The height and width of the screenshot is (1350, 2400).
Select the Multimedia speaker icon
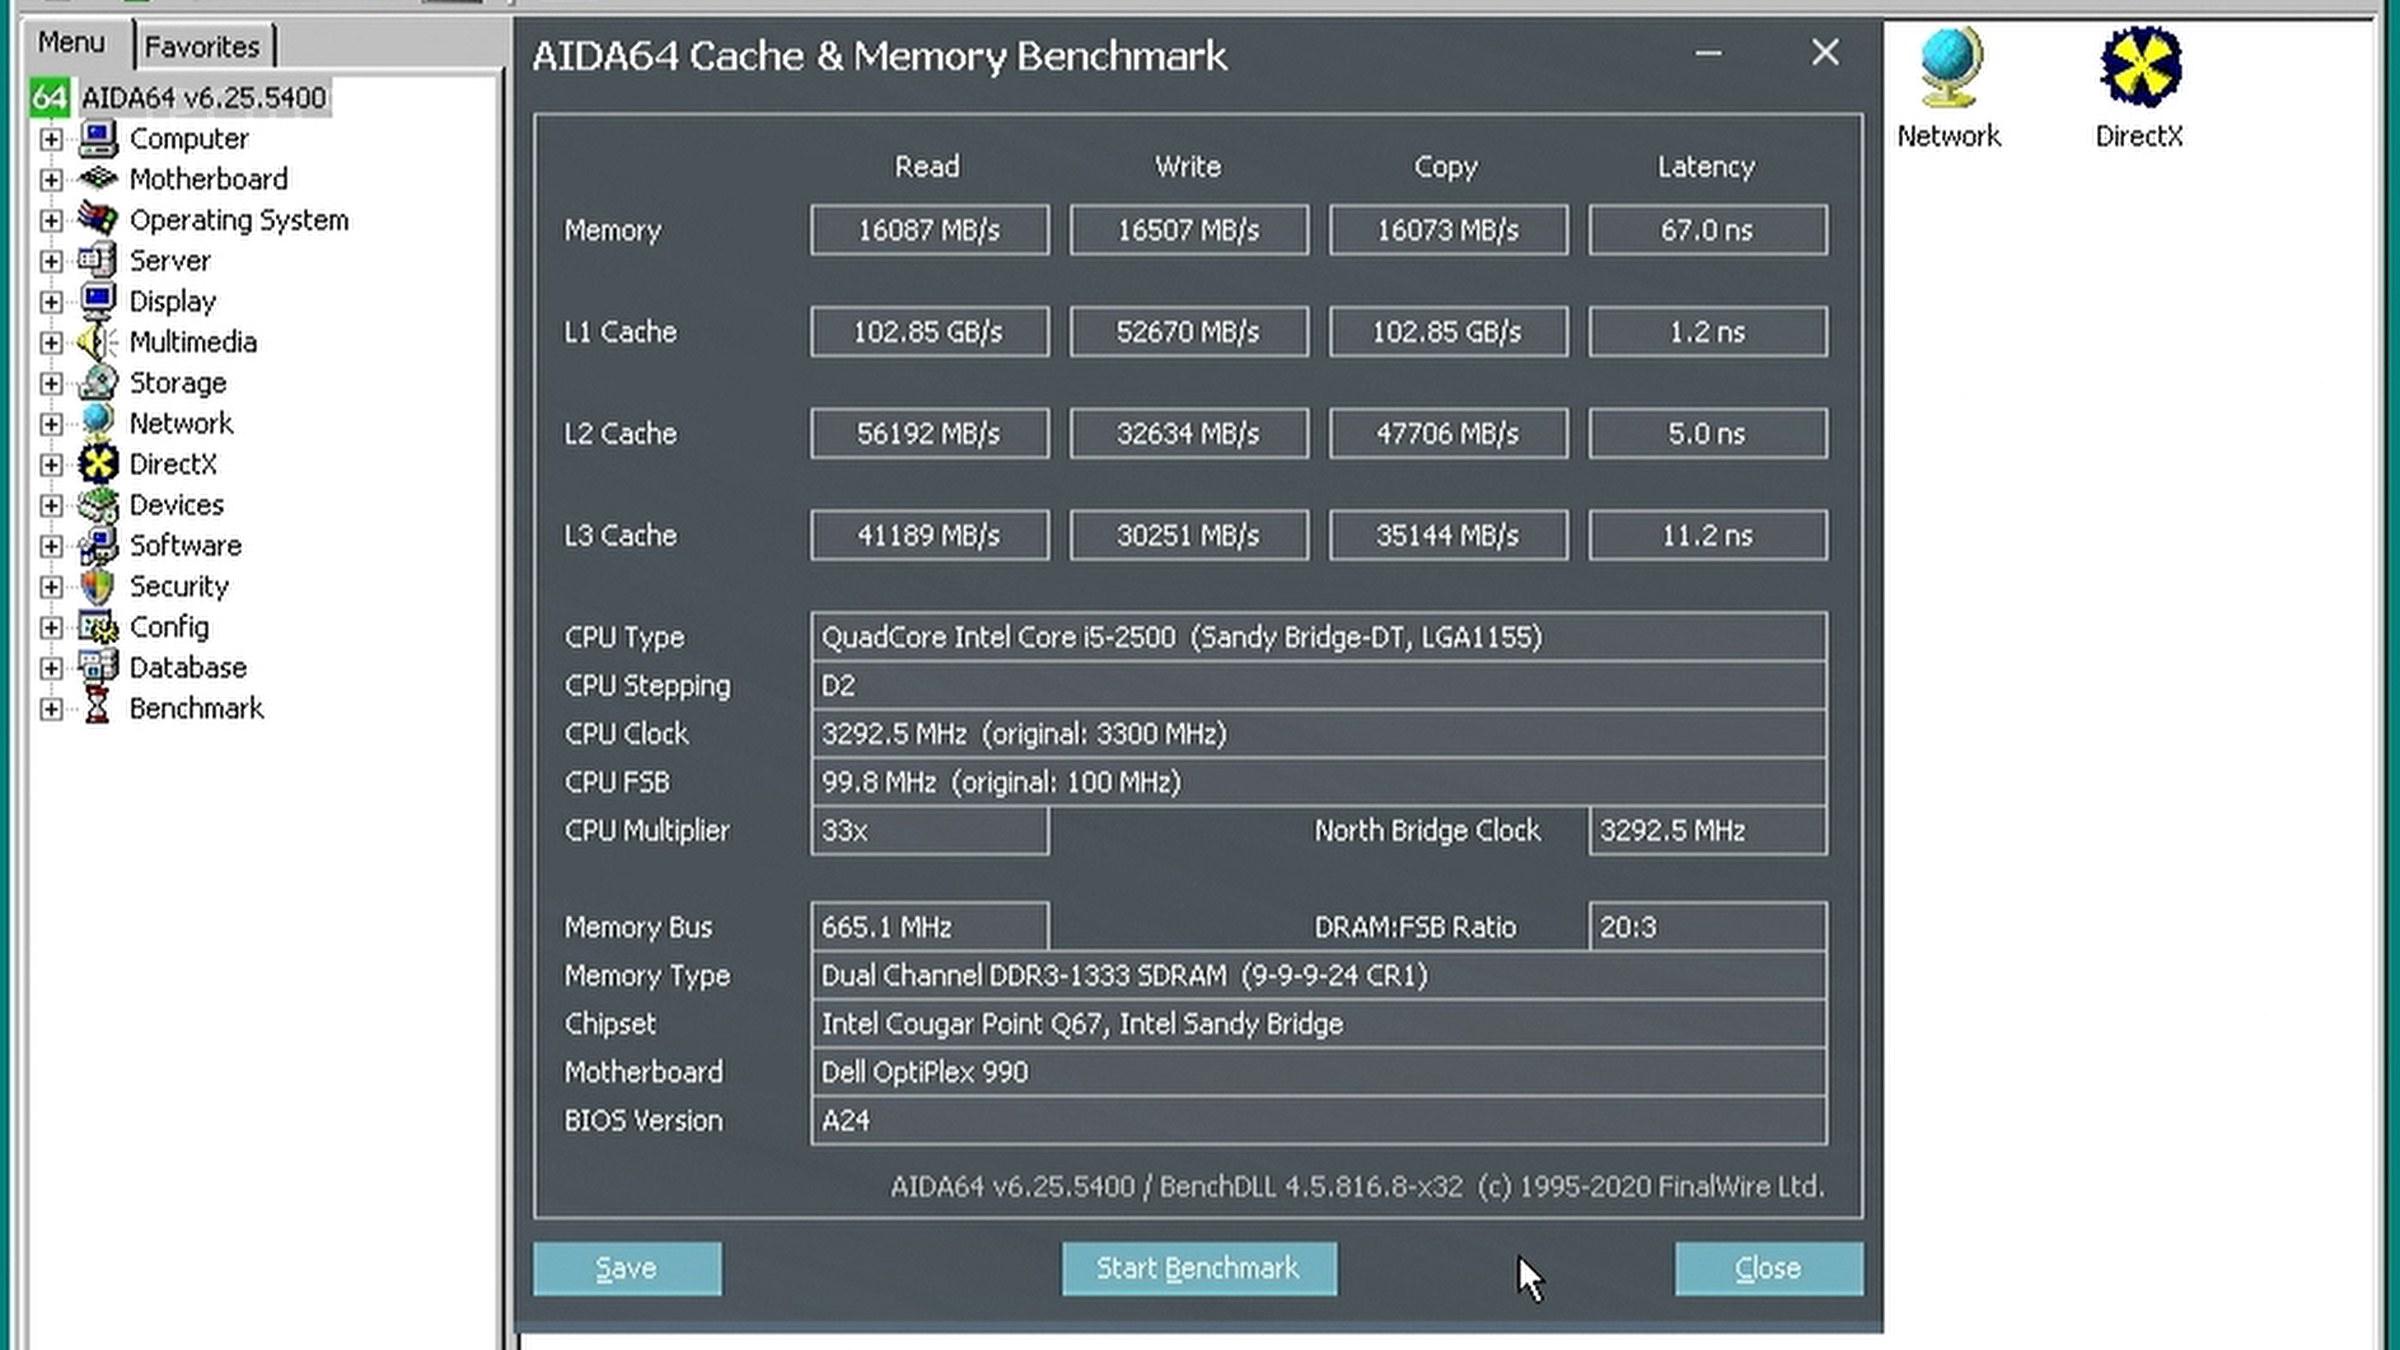pos(98,342)
